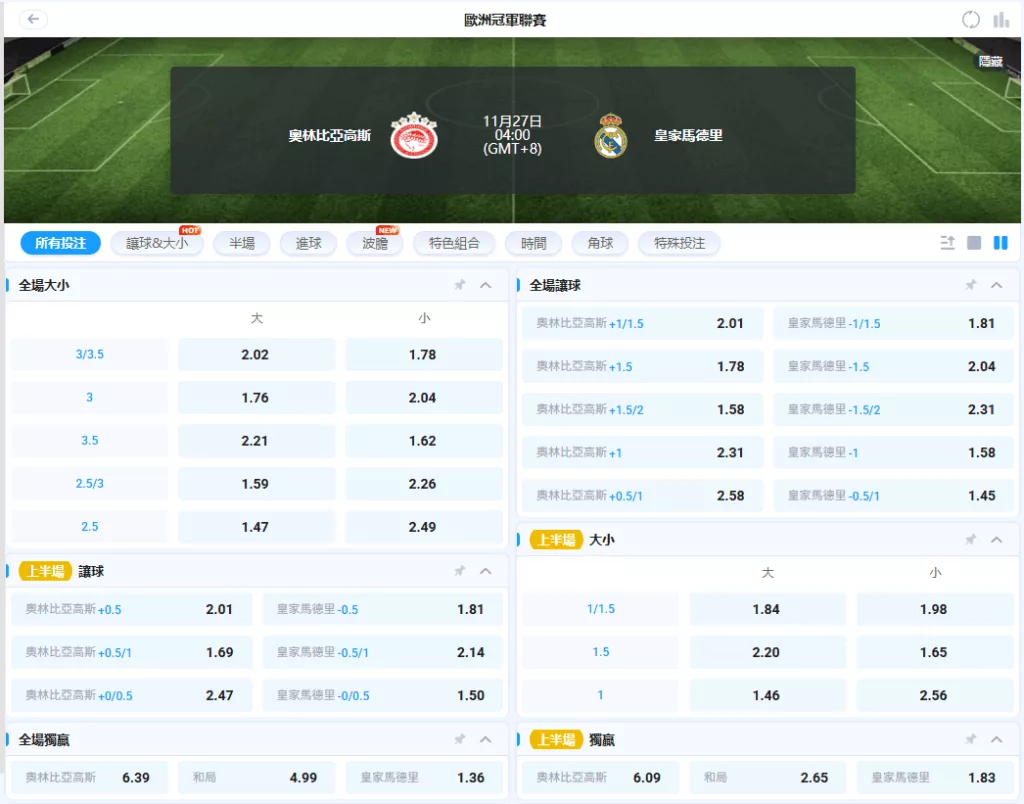The width and height of the screenshot is (1024, 804).
Task: Pin the 全場大小 panel
Action: tap(460, 285)
